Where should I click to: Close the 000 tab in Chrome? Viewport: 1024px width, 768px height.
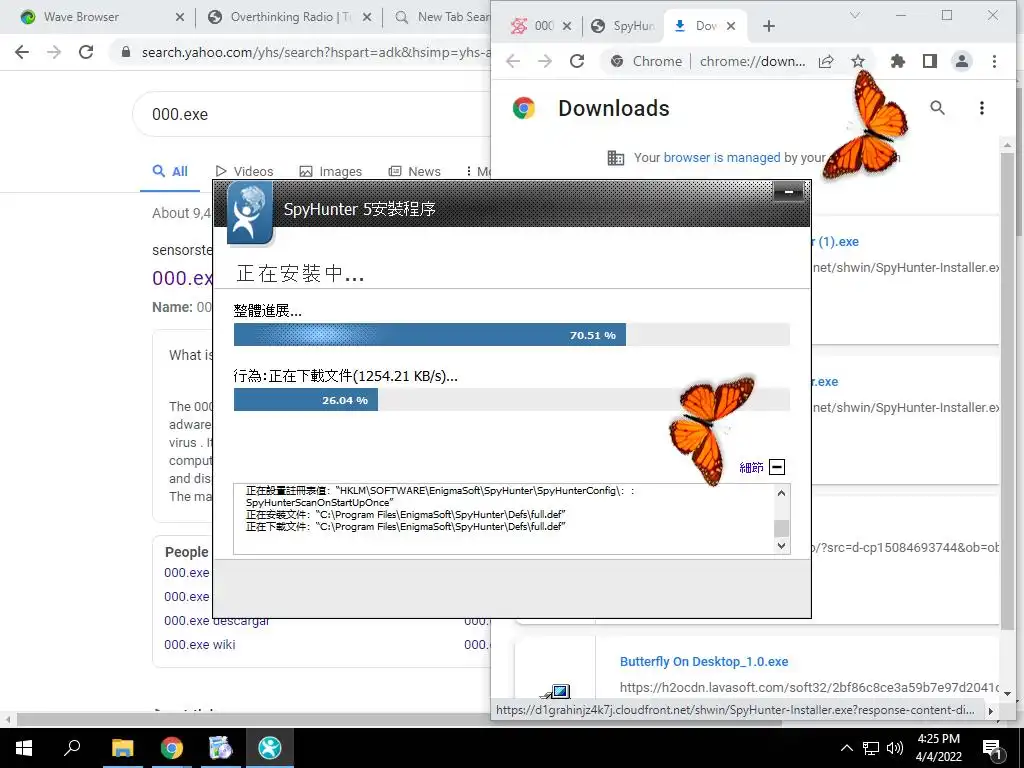(567, 26)
